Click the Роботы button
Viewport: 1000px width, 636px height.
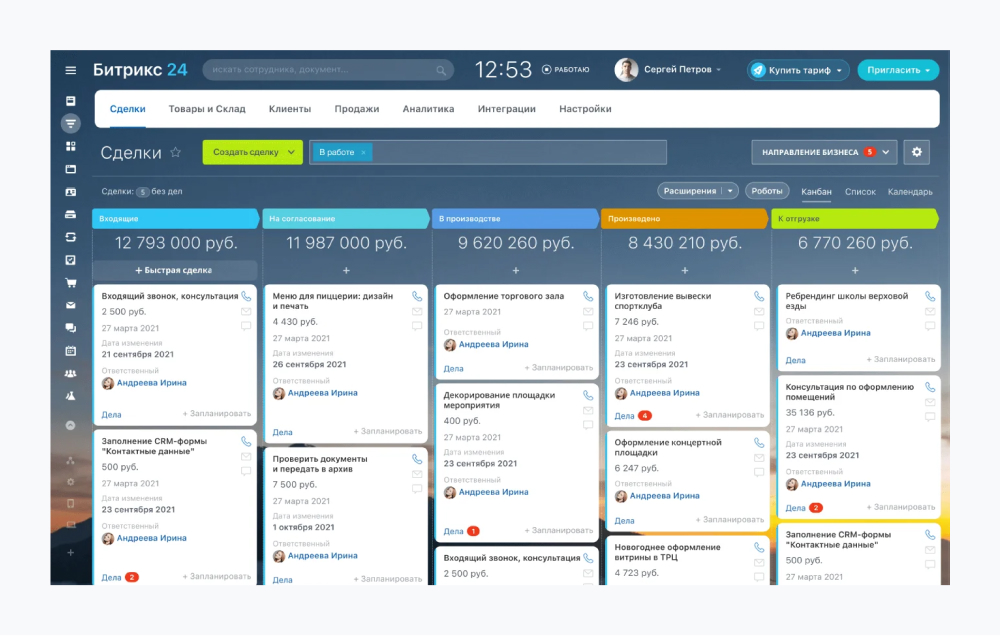point(767,191)
